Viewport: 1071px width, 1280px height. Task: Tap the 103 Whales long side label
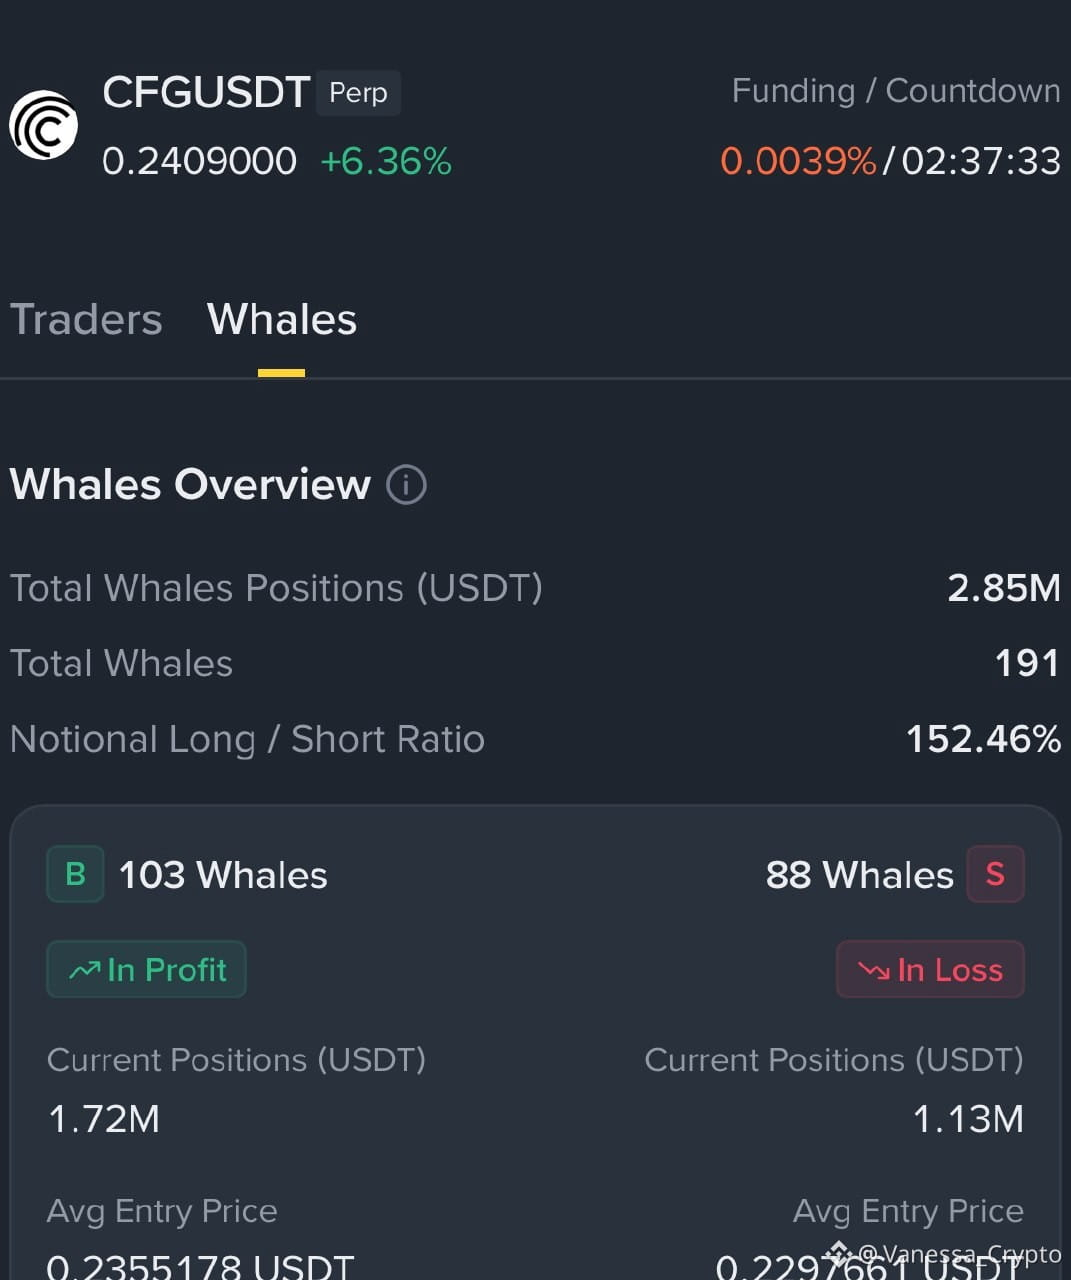point(223,875)
